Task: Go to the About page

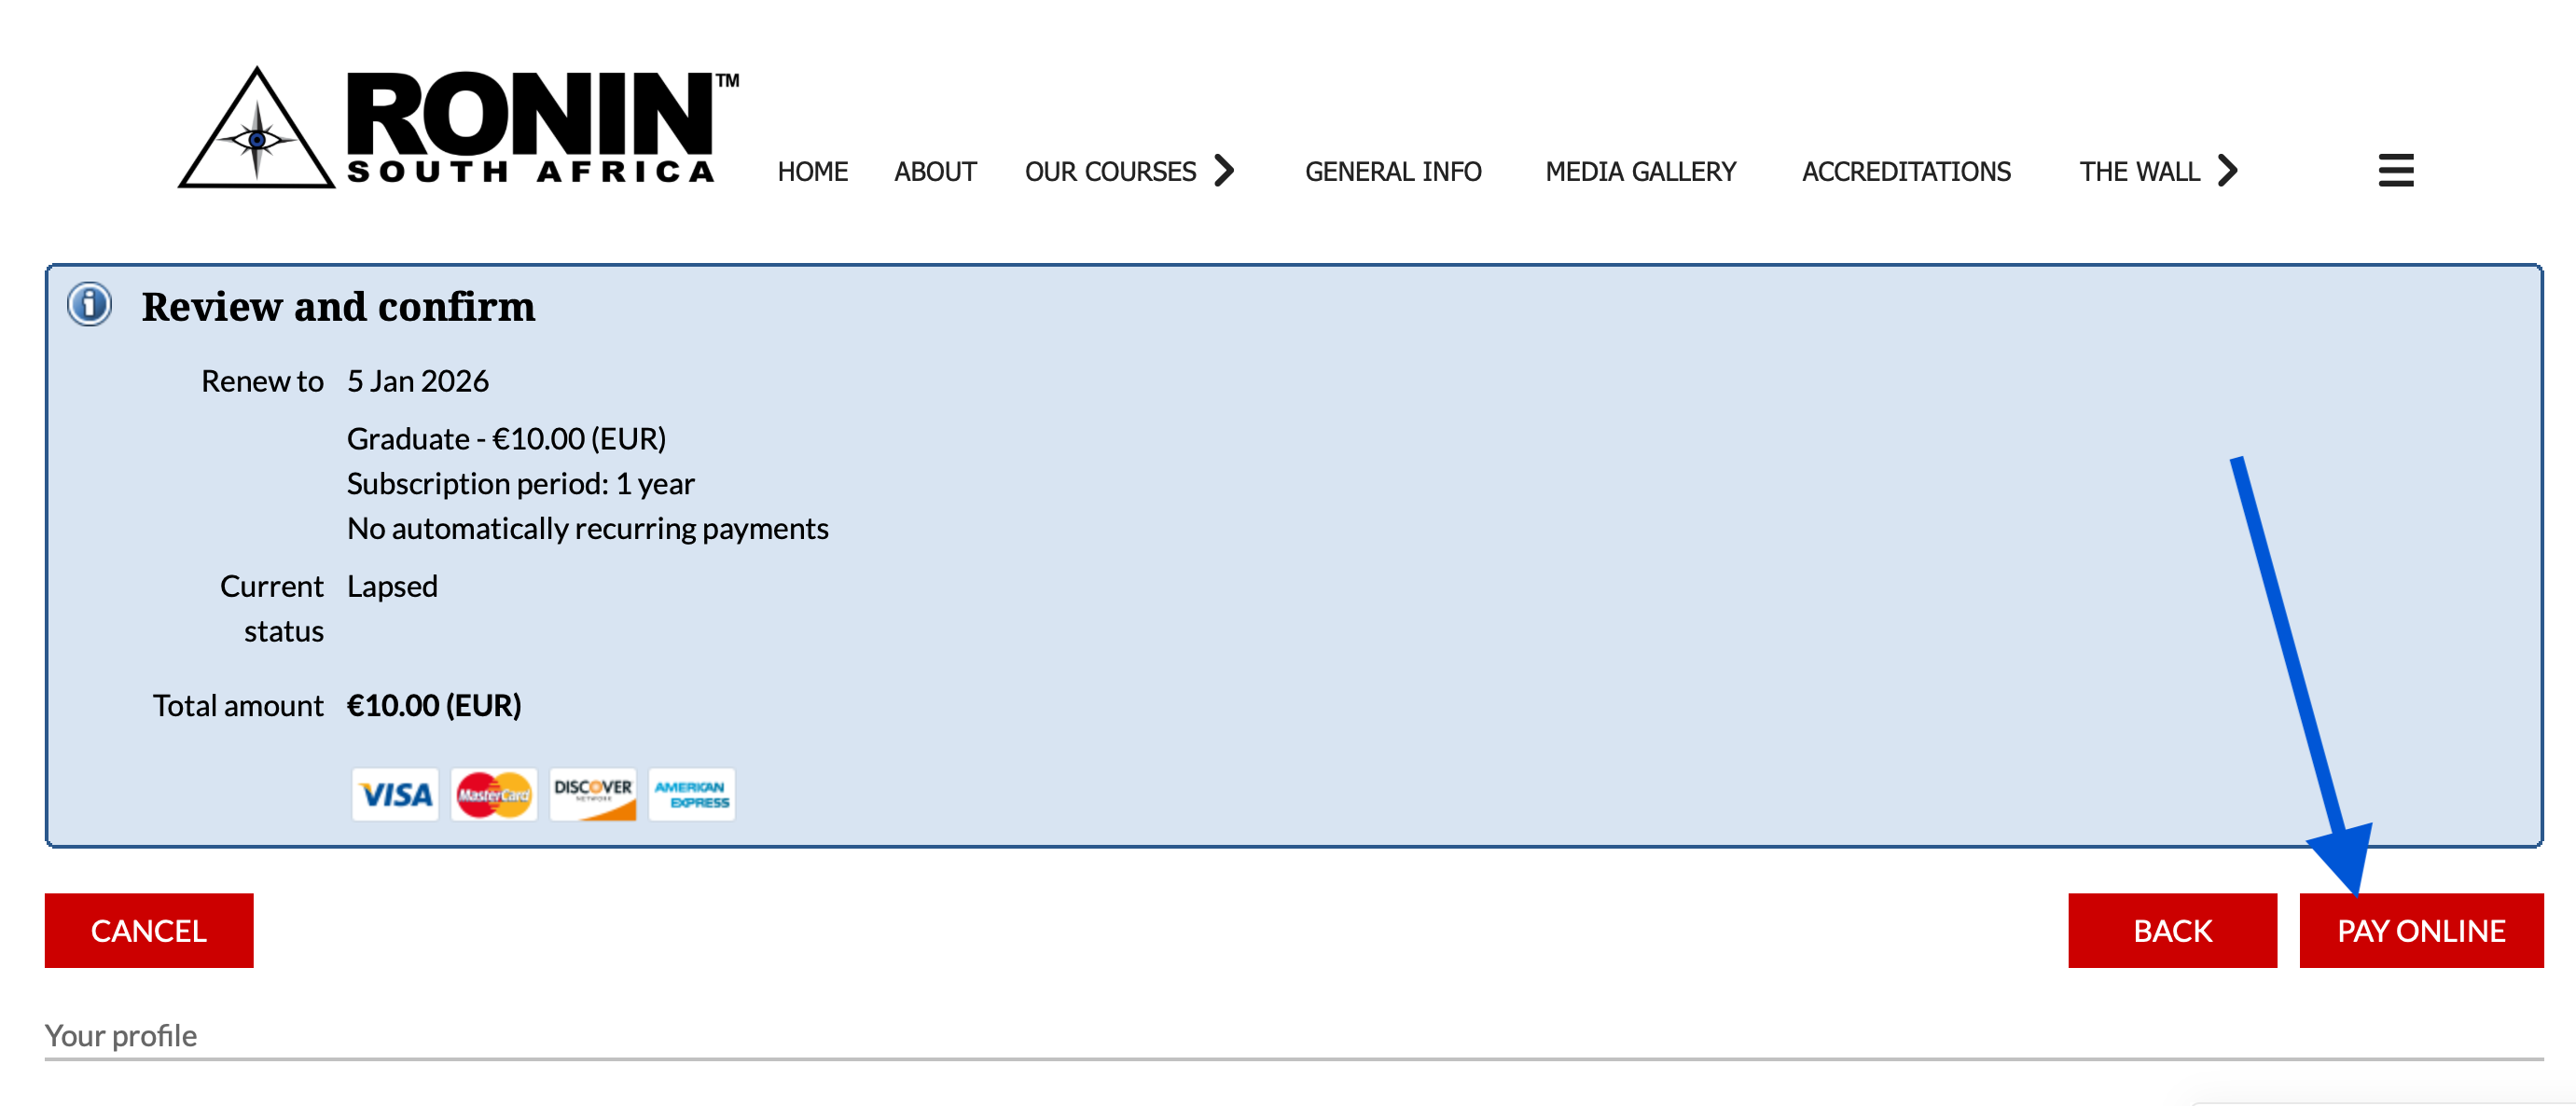Action: (x=934, y=172)
